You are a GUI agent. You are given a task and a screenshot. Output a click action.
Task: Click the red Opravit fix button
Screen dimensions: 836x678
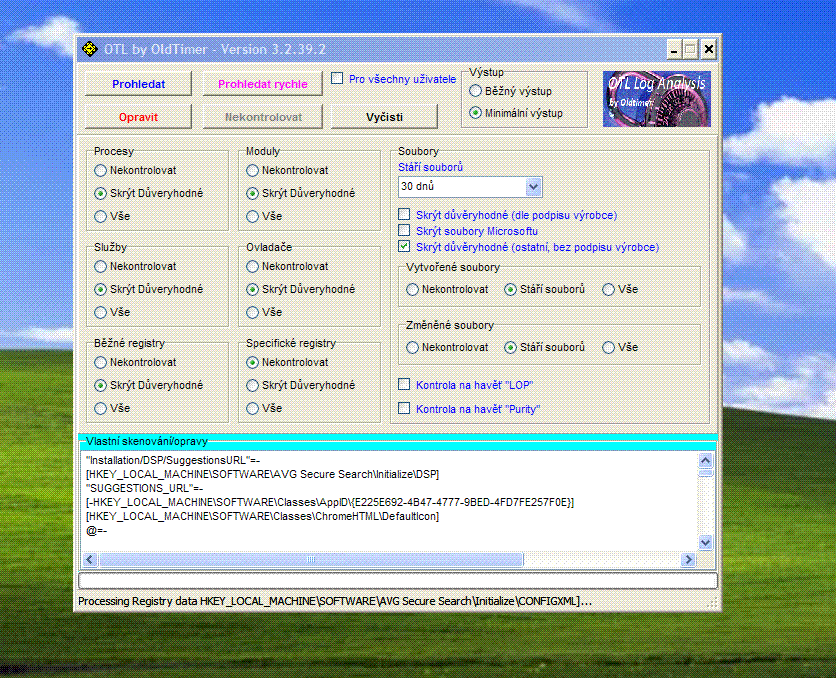[x=138, y=117]
